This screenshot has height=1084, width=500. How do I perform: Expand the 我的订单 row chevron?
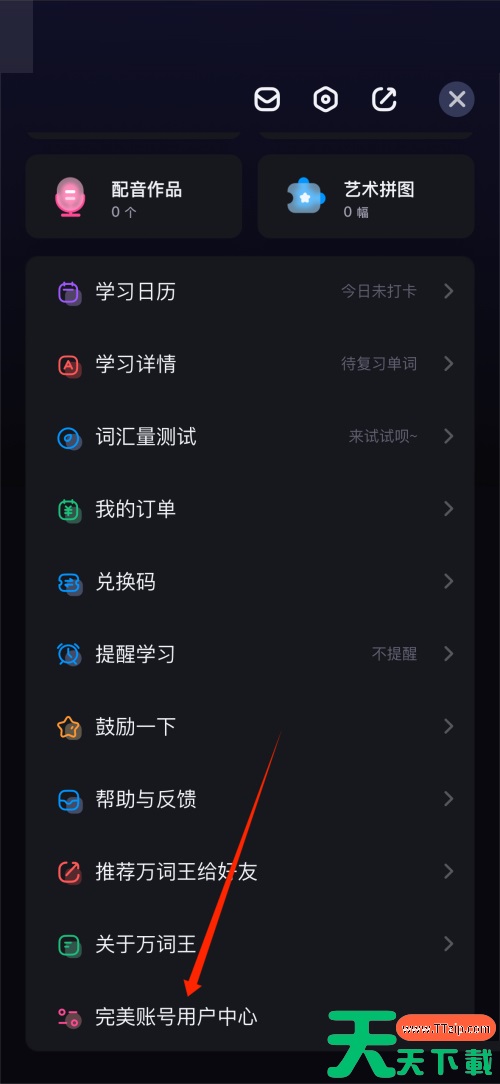(x=449, y=509)
